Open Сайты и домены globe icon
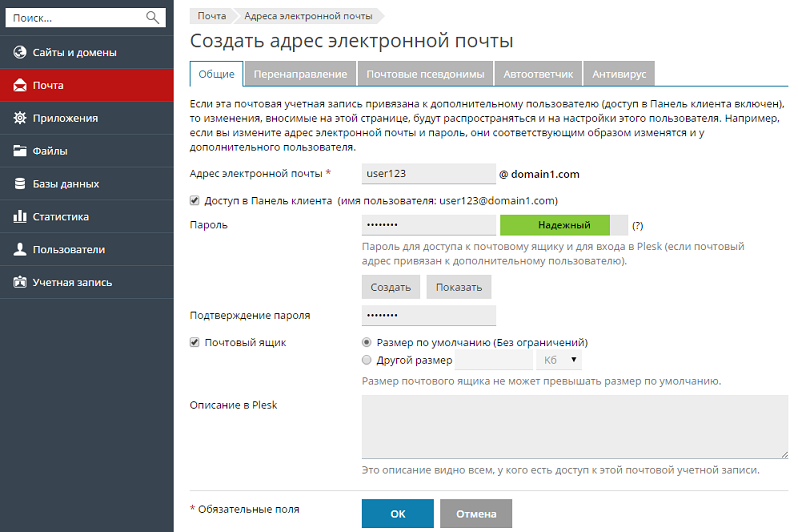Screen dimensions: 798x532 (19, 52)
